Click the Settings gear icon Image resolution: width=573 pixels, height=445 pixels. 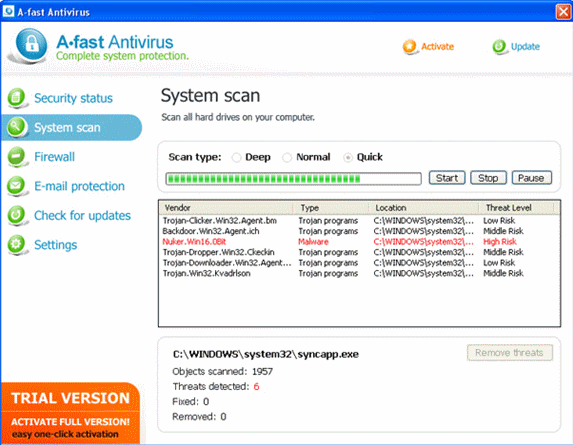tap(16, 244)
